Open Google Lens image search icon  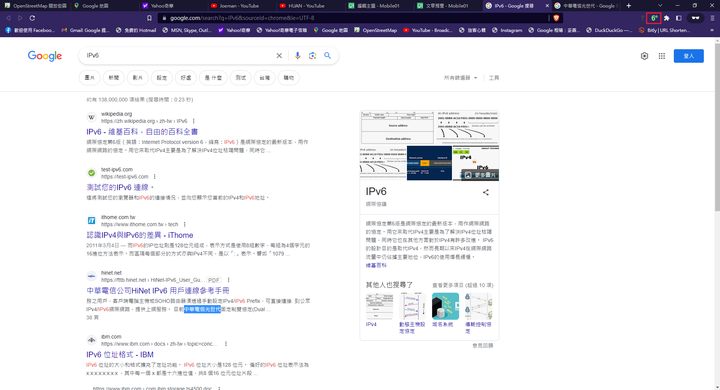[x=312, y=56]
